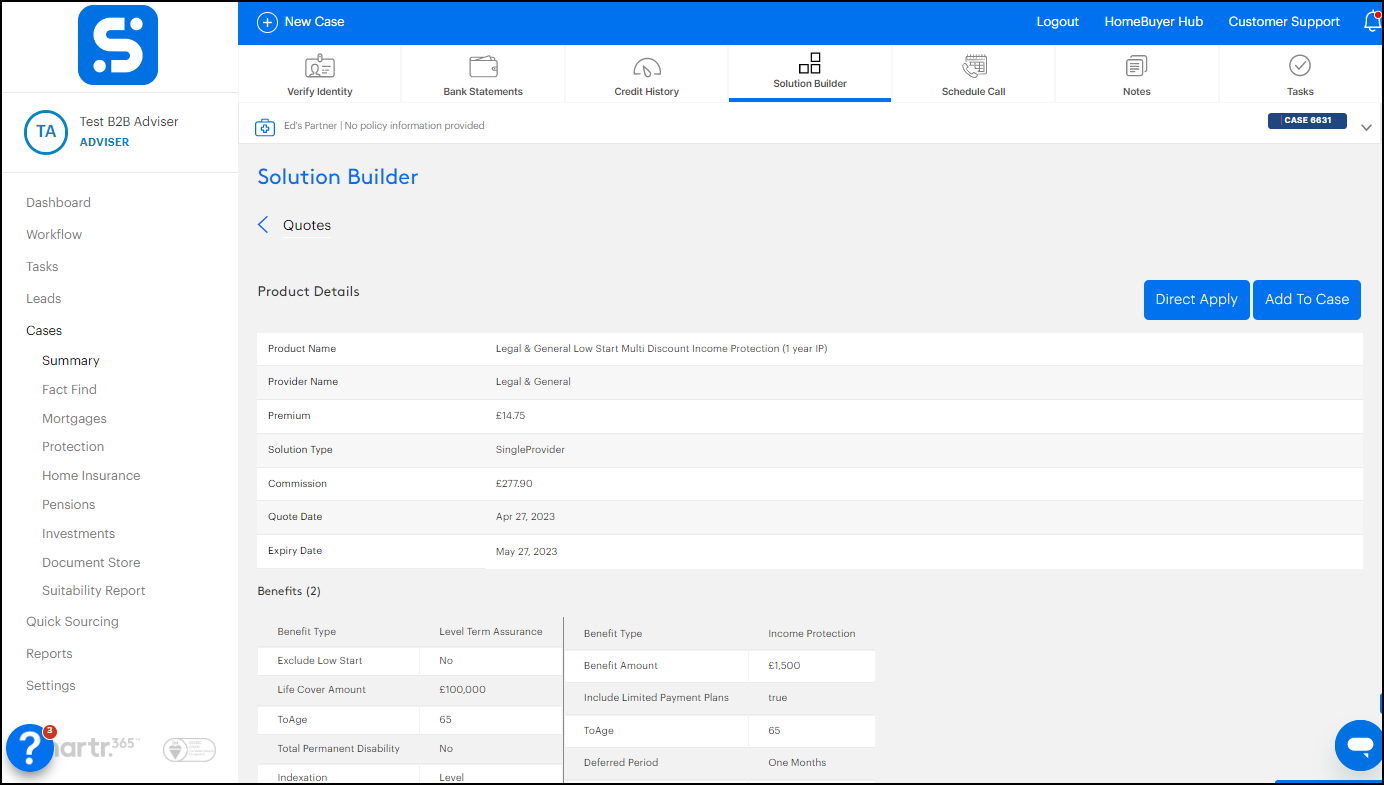Click the Schedule Call phone calendar icon
Viewport: 1384px width, 785px height.
pos(974,67)
